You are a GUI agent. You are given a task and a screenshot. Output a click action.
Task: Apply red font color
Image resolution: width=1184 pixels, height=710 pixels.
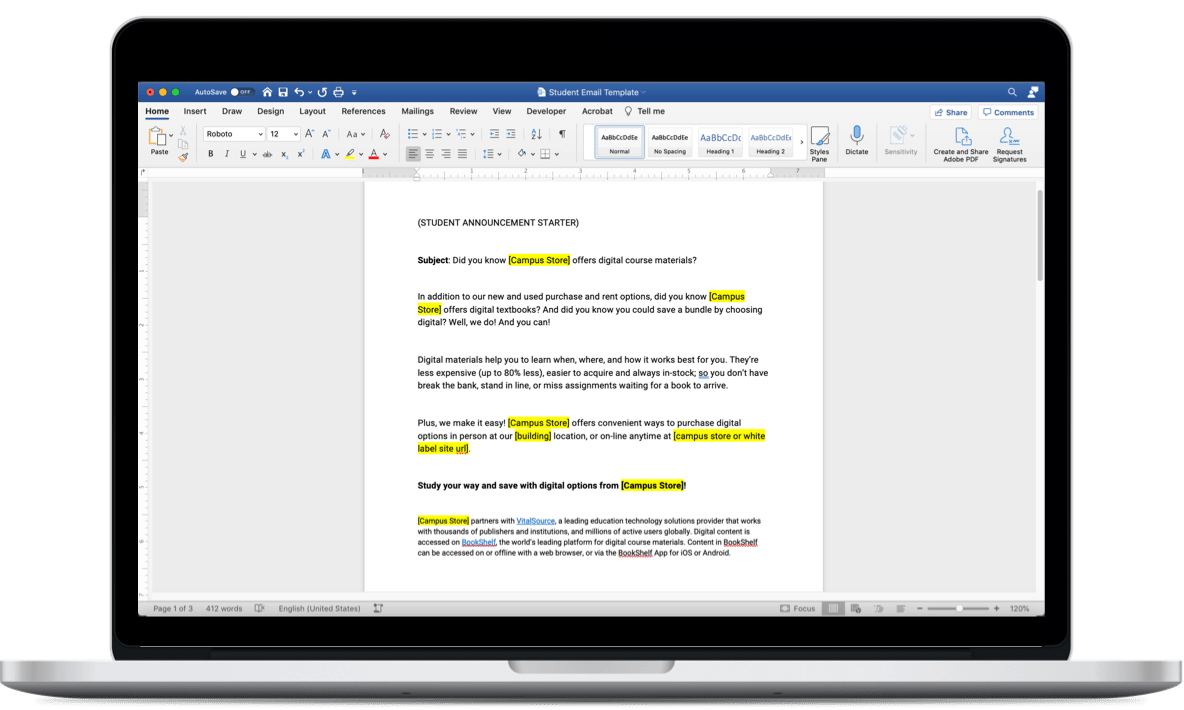click(x=374, y=154)
